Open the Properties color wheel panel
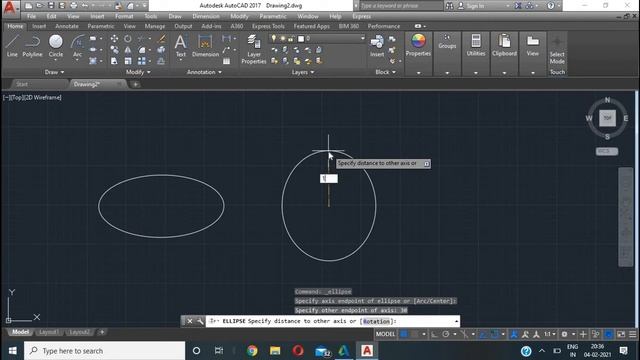 [418, 45]
